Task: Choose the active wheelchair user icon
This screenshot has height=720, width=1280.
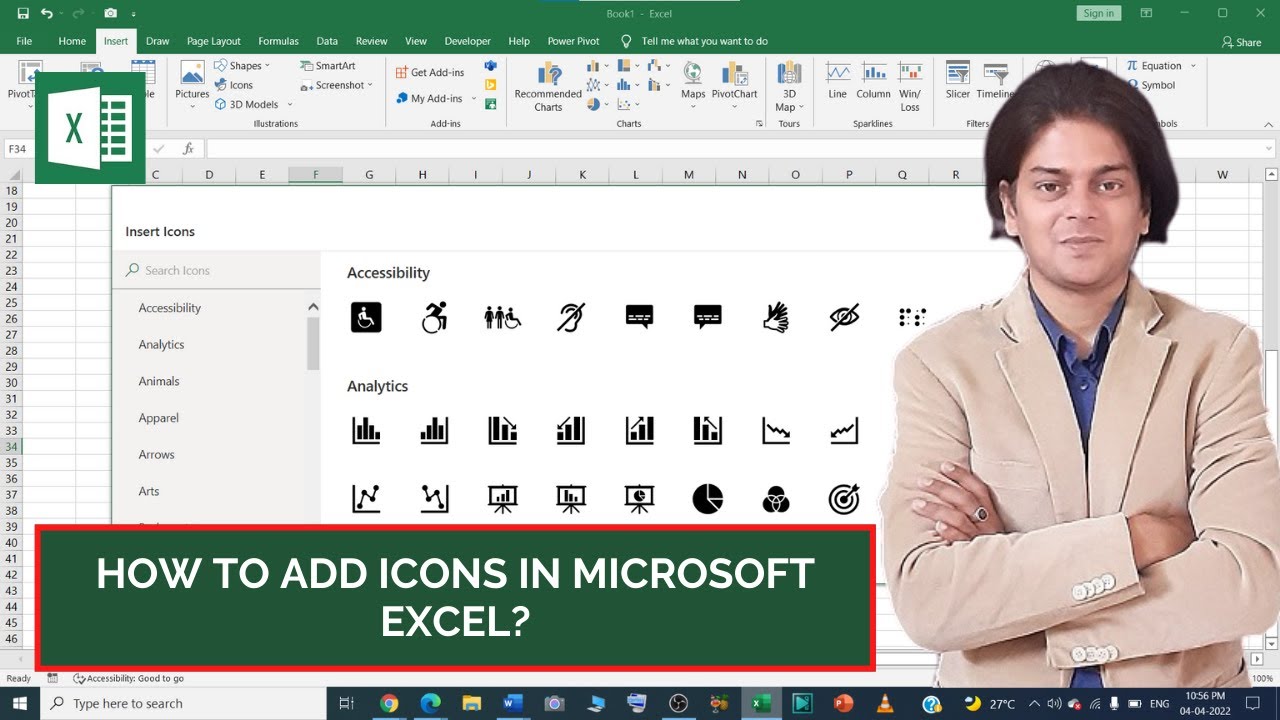Action: coord(434,317)
